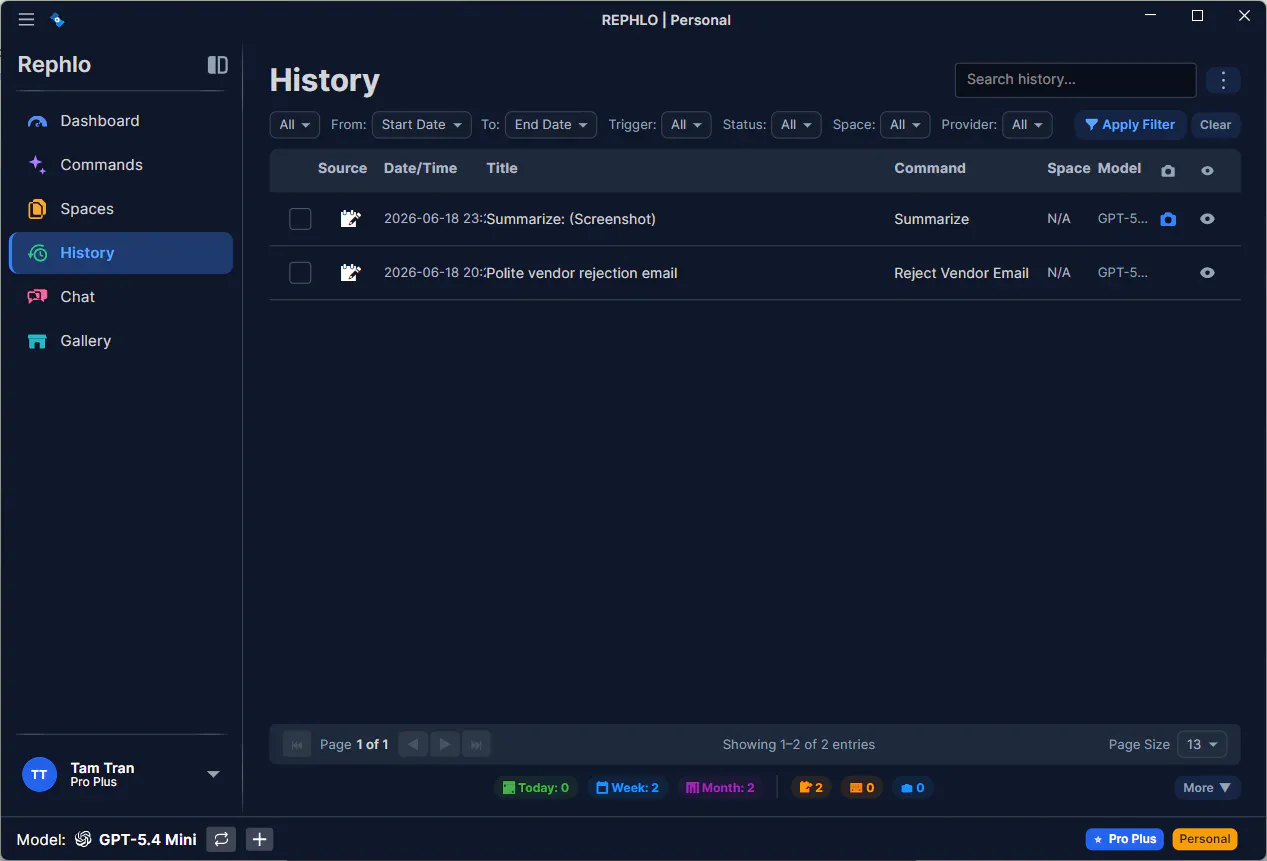Open the first All type filter dropdown
The image size is (1267, 861).
point(294,125)
